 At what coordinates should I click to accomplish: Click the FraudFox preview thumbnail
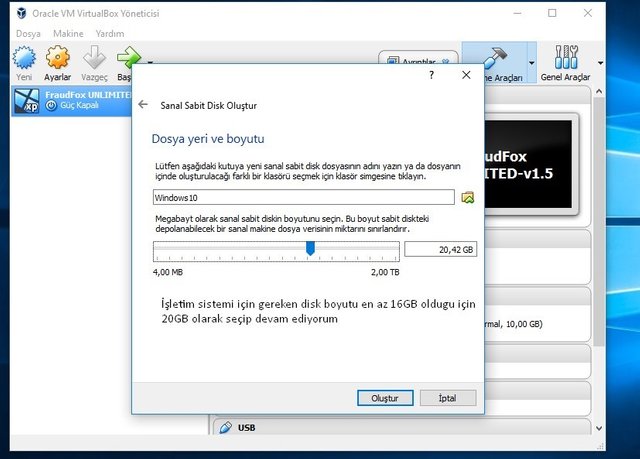tap(528, 164)
